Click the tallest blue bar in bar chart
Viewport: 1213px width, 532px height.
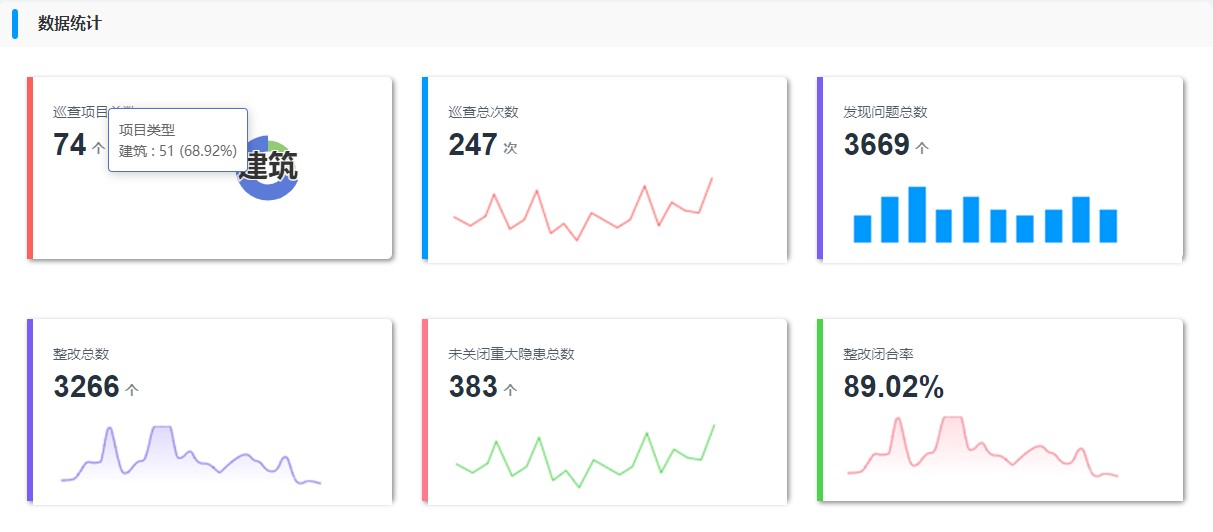tap(916, 214)
